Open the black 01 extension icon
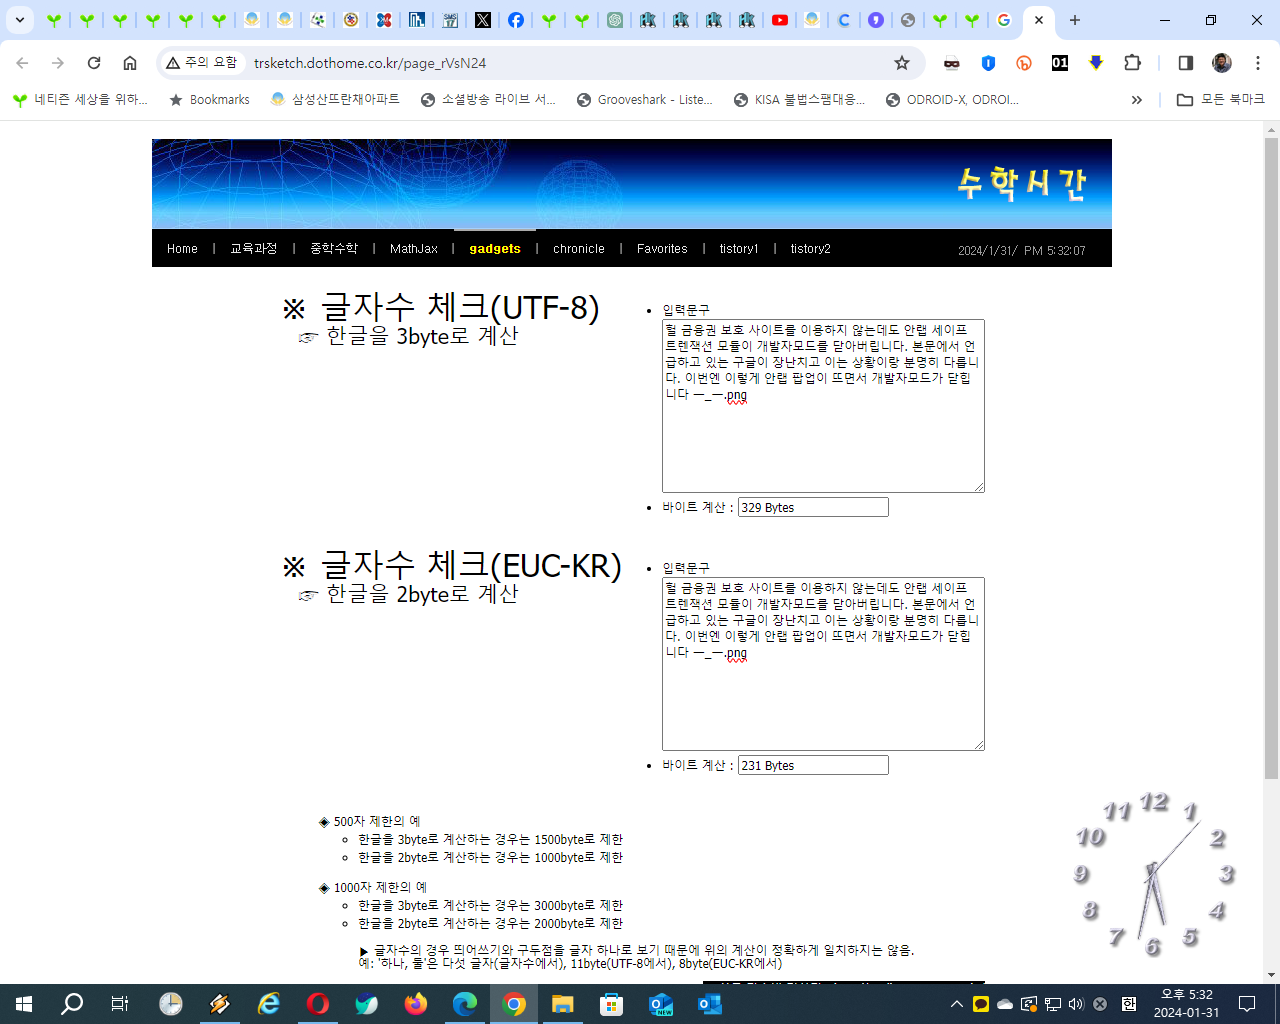Viewport: 1280px width, 1024px height. pos(1060,63)
